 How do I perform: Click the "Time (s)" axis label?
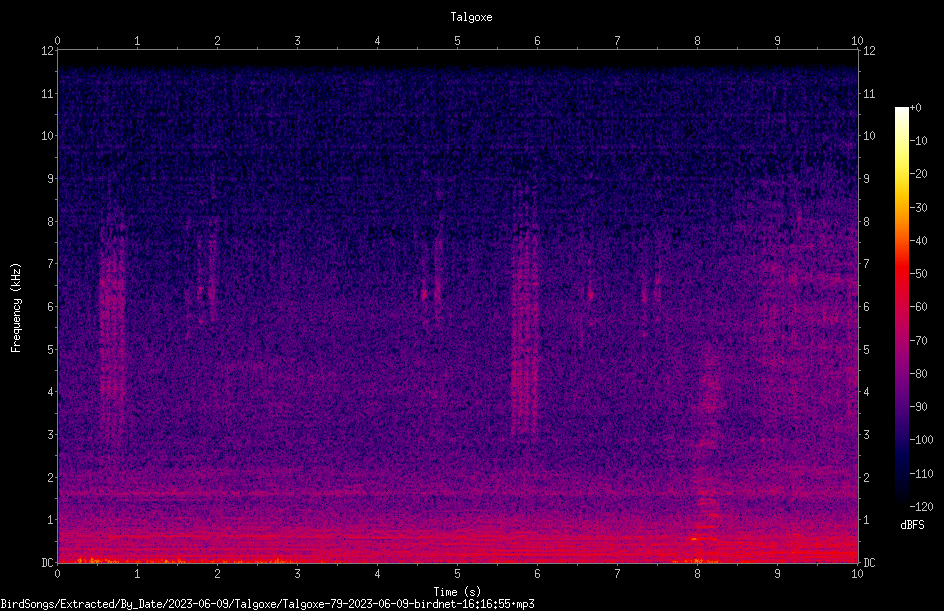457,592
